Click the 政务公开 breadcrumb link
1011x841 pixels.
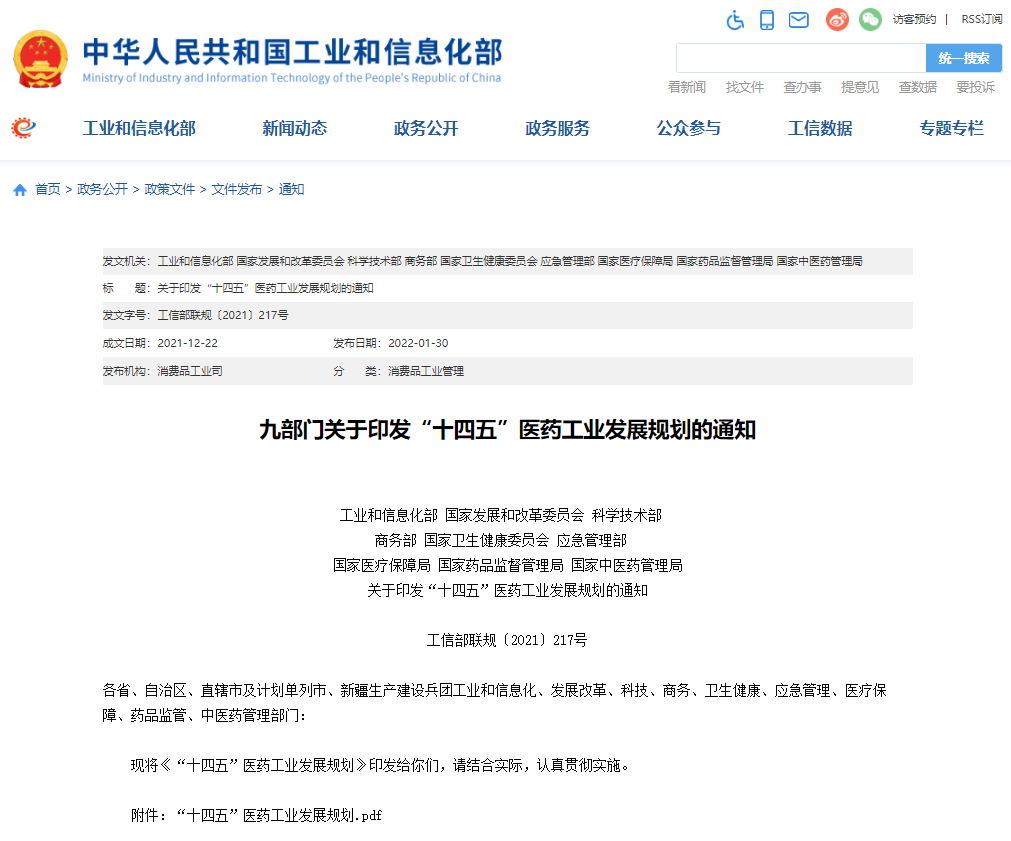(103, 189)
